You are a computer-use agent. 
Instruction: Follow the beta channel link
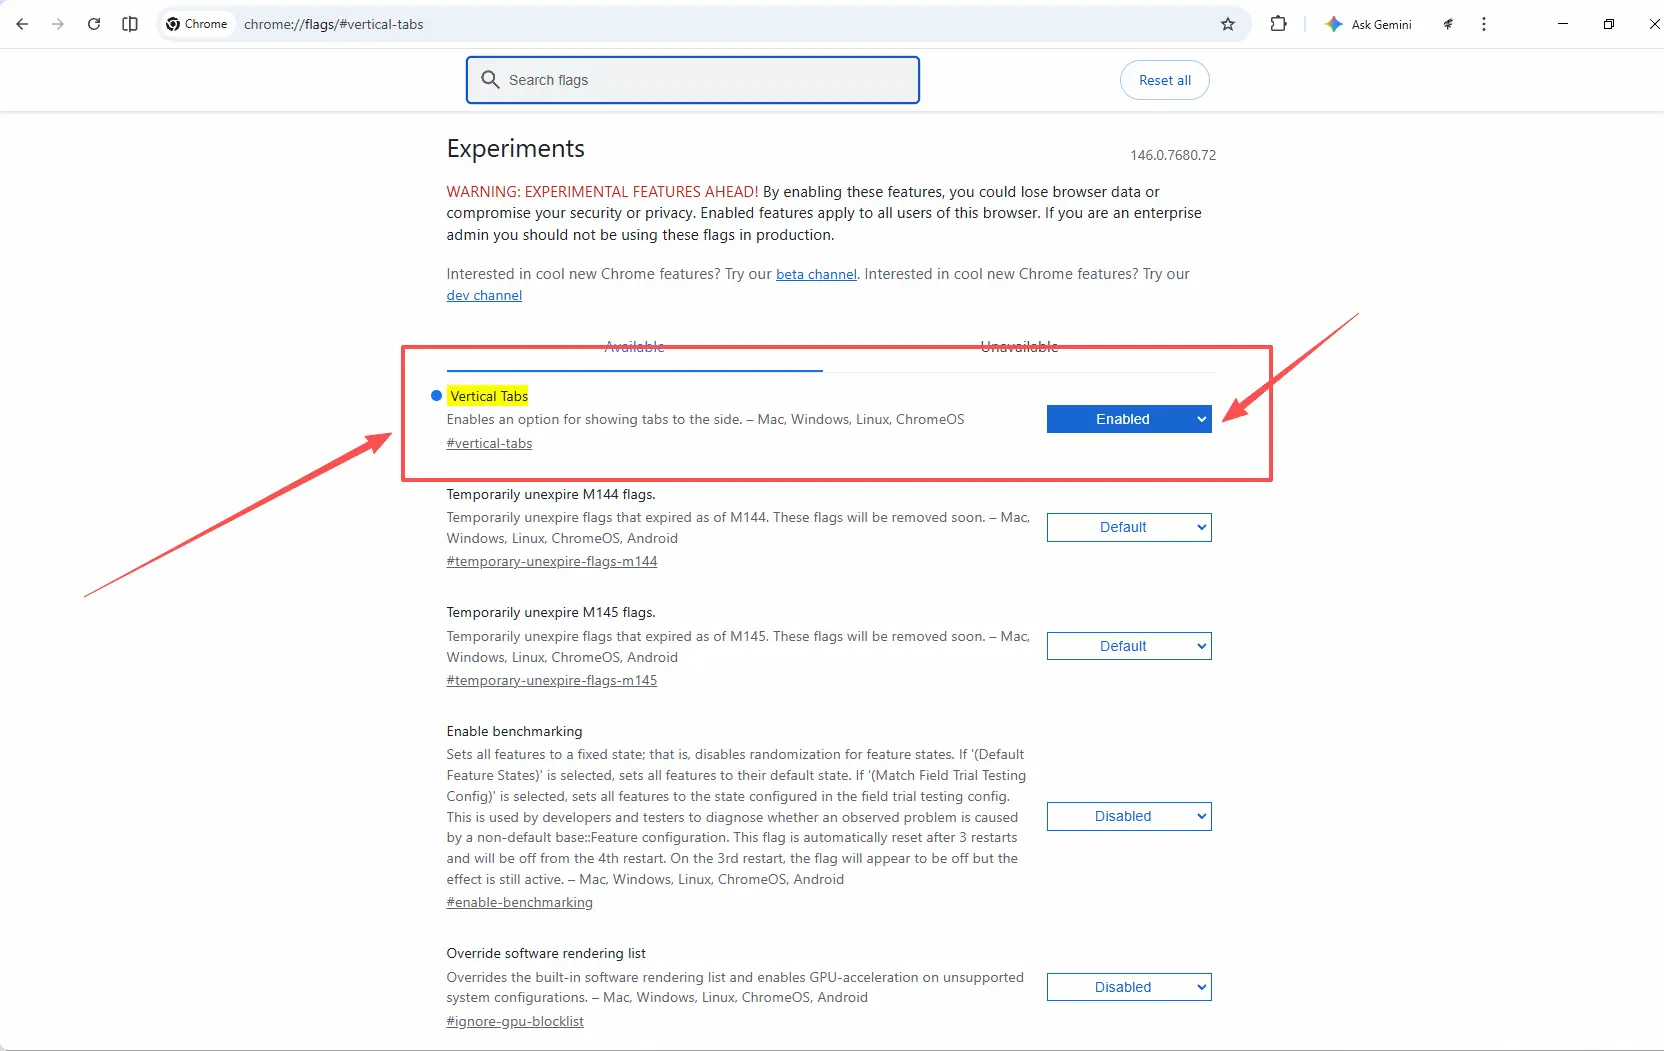pyautogui.click(x=816, y=274)
